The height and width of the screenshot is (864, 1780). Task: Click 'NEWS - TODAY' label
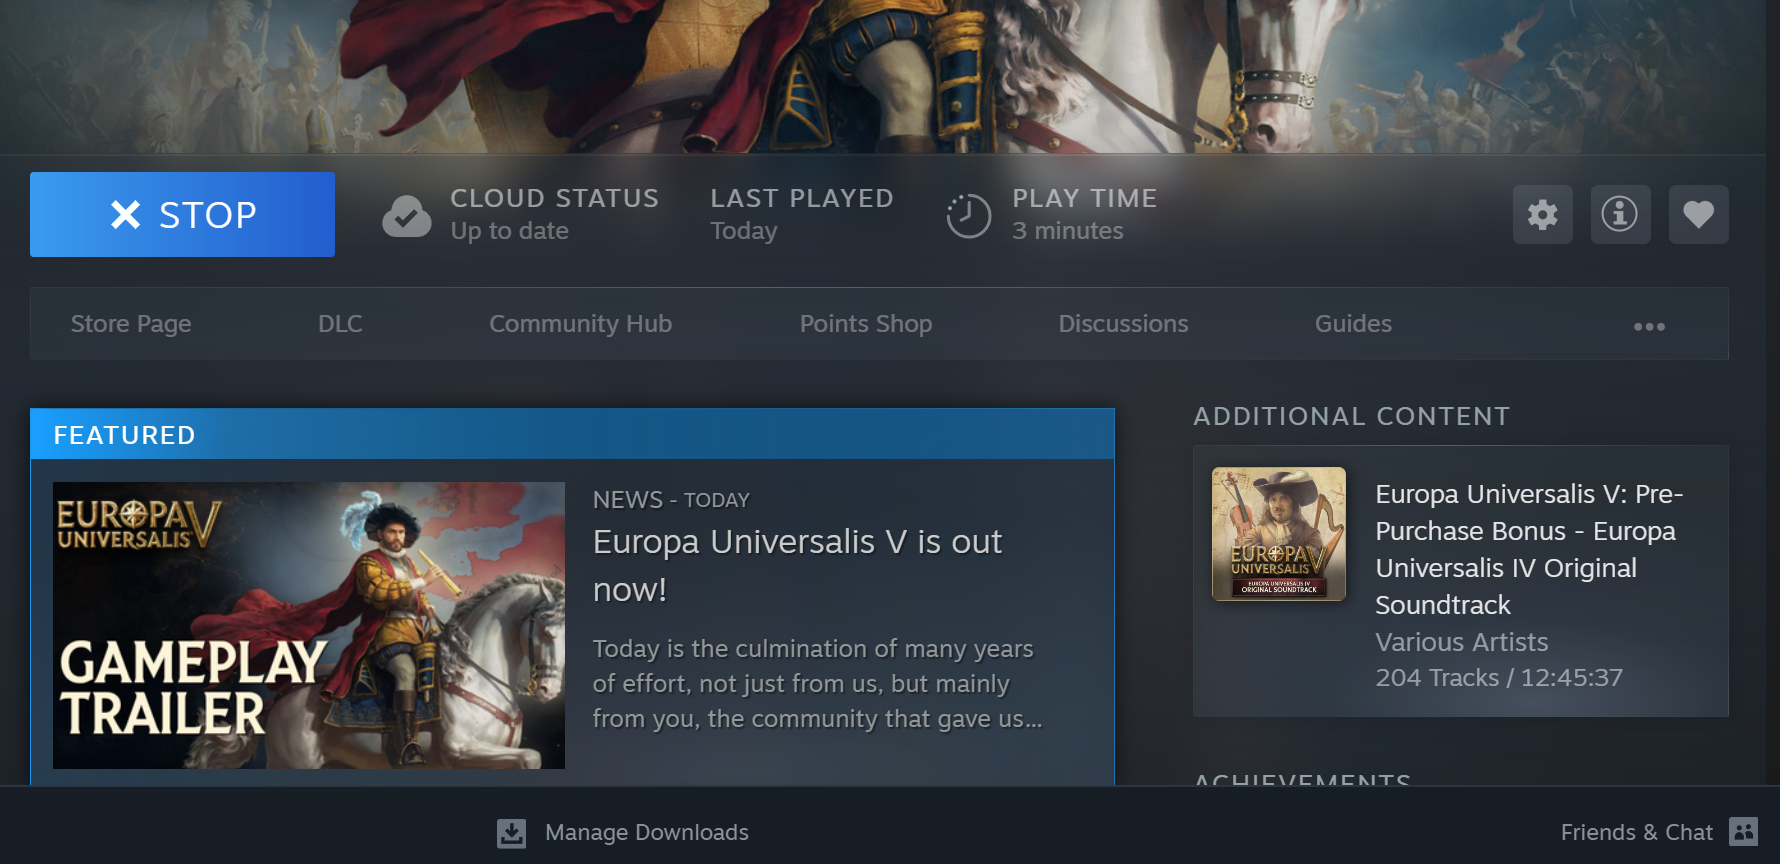pos(671,500)
